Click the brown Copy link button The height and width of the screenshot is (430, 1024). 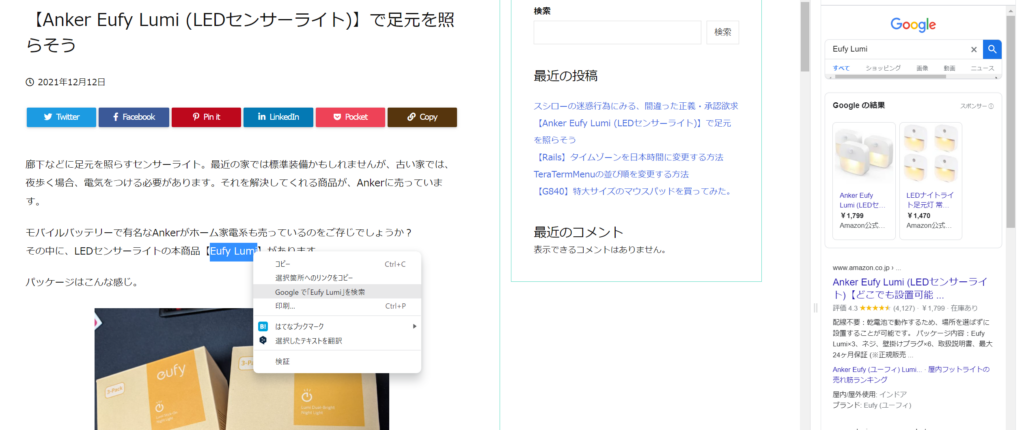point(423,117)
